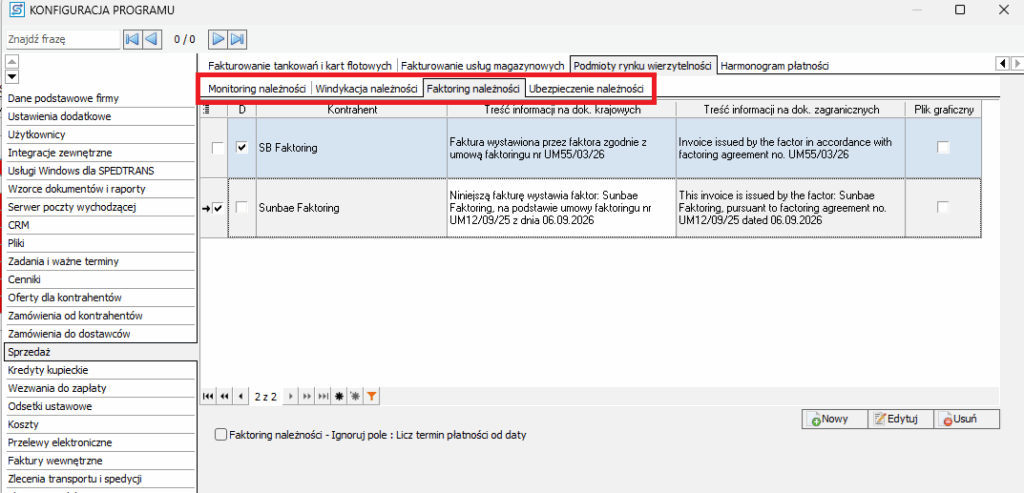Jump back a page in grid navigator
Viewport: 1024px width, 493px height.
(225, 396)
